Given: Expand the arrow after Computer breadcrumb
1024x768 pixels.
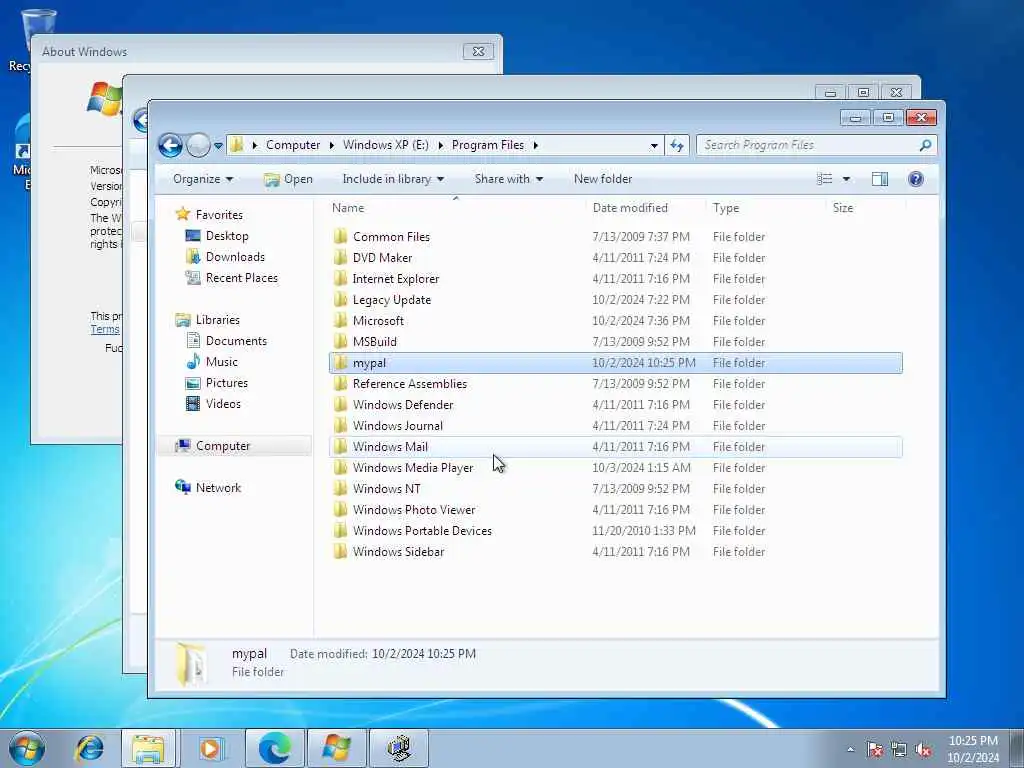Looking at the screenshot, I should [332, 145].
